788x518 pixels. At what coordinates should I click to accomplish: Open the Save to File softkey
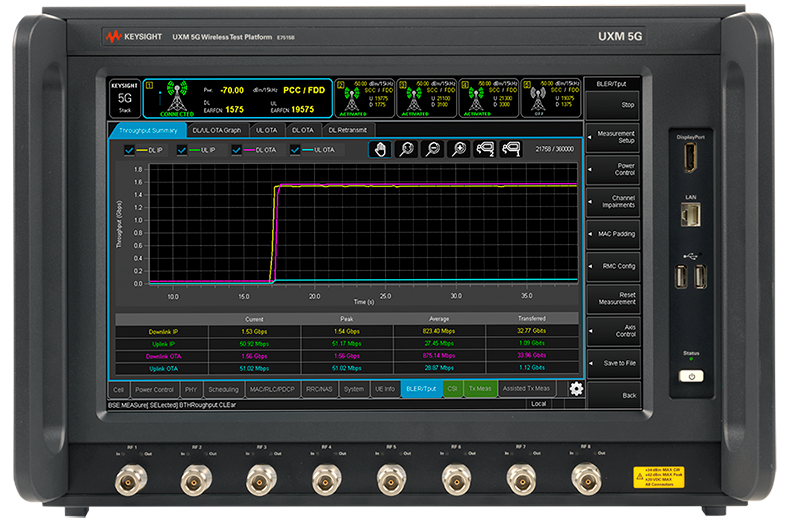[x=613, y=363]
